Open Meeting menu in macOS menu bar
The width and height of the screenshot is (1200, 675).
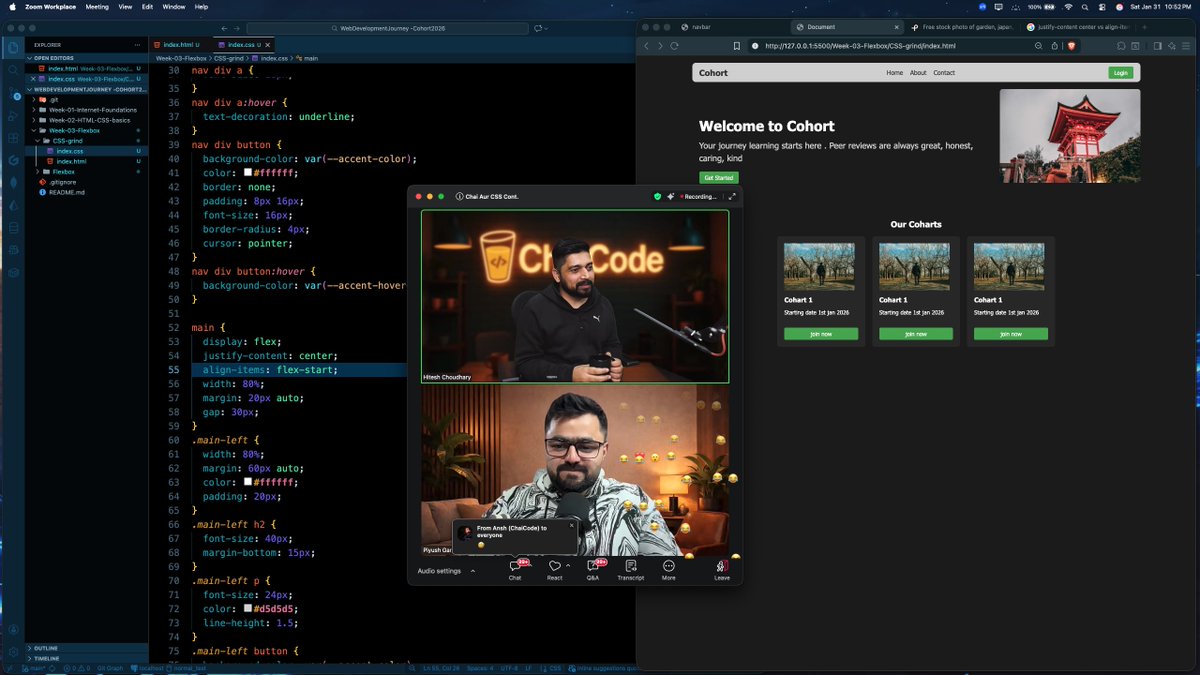(x=97, y=6)
